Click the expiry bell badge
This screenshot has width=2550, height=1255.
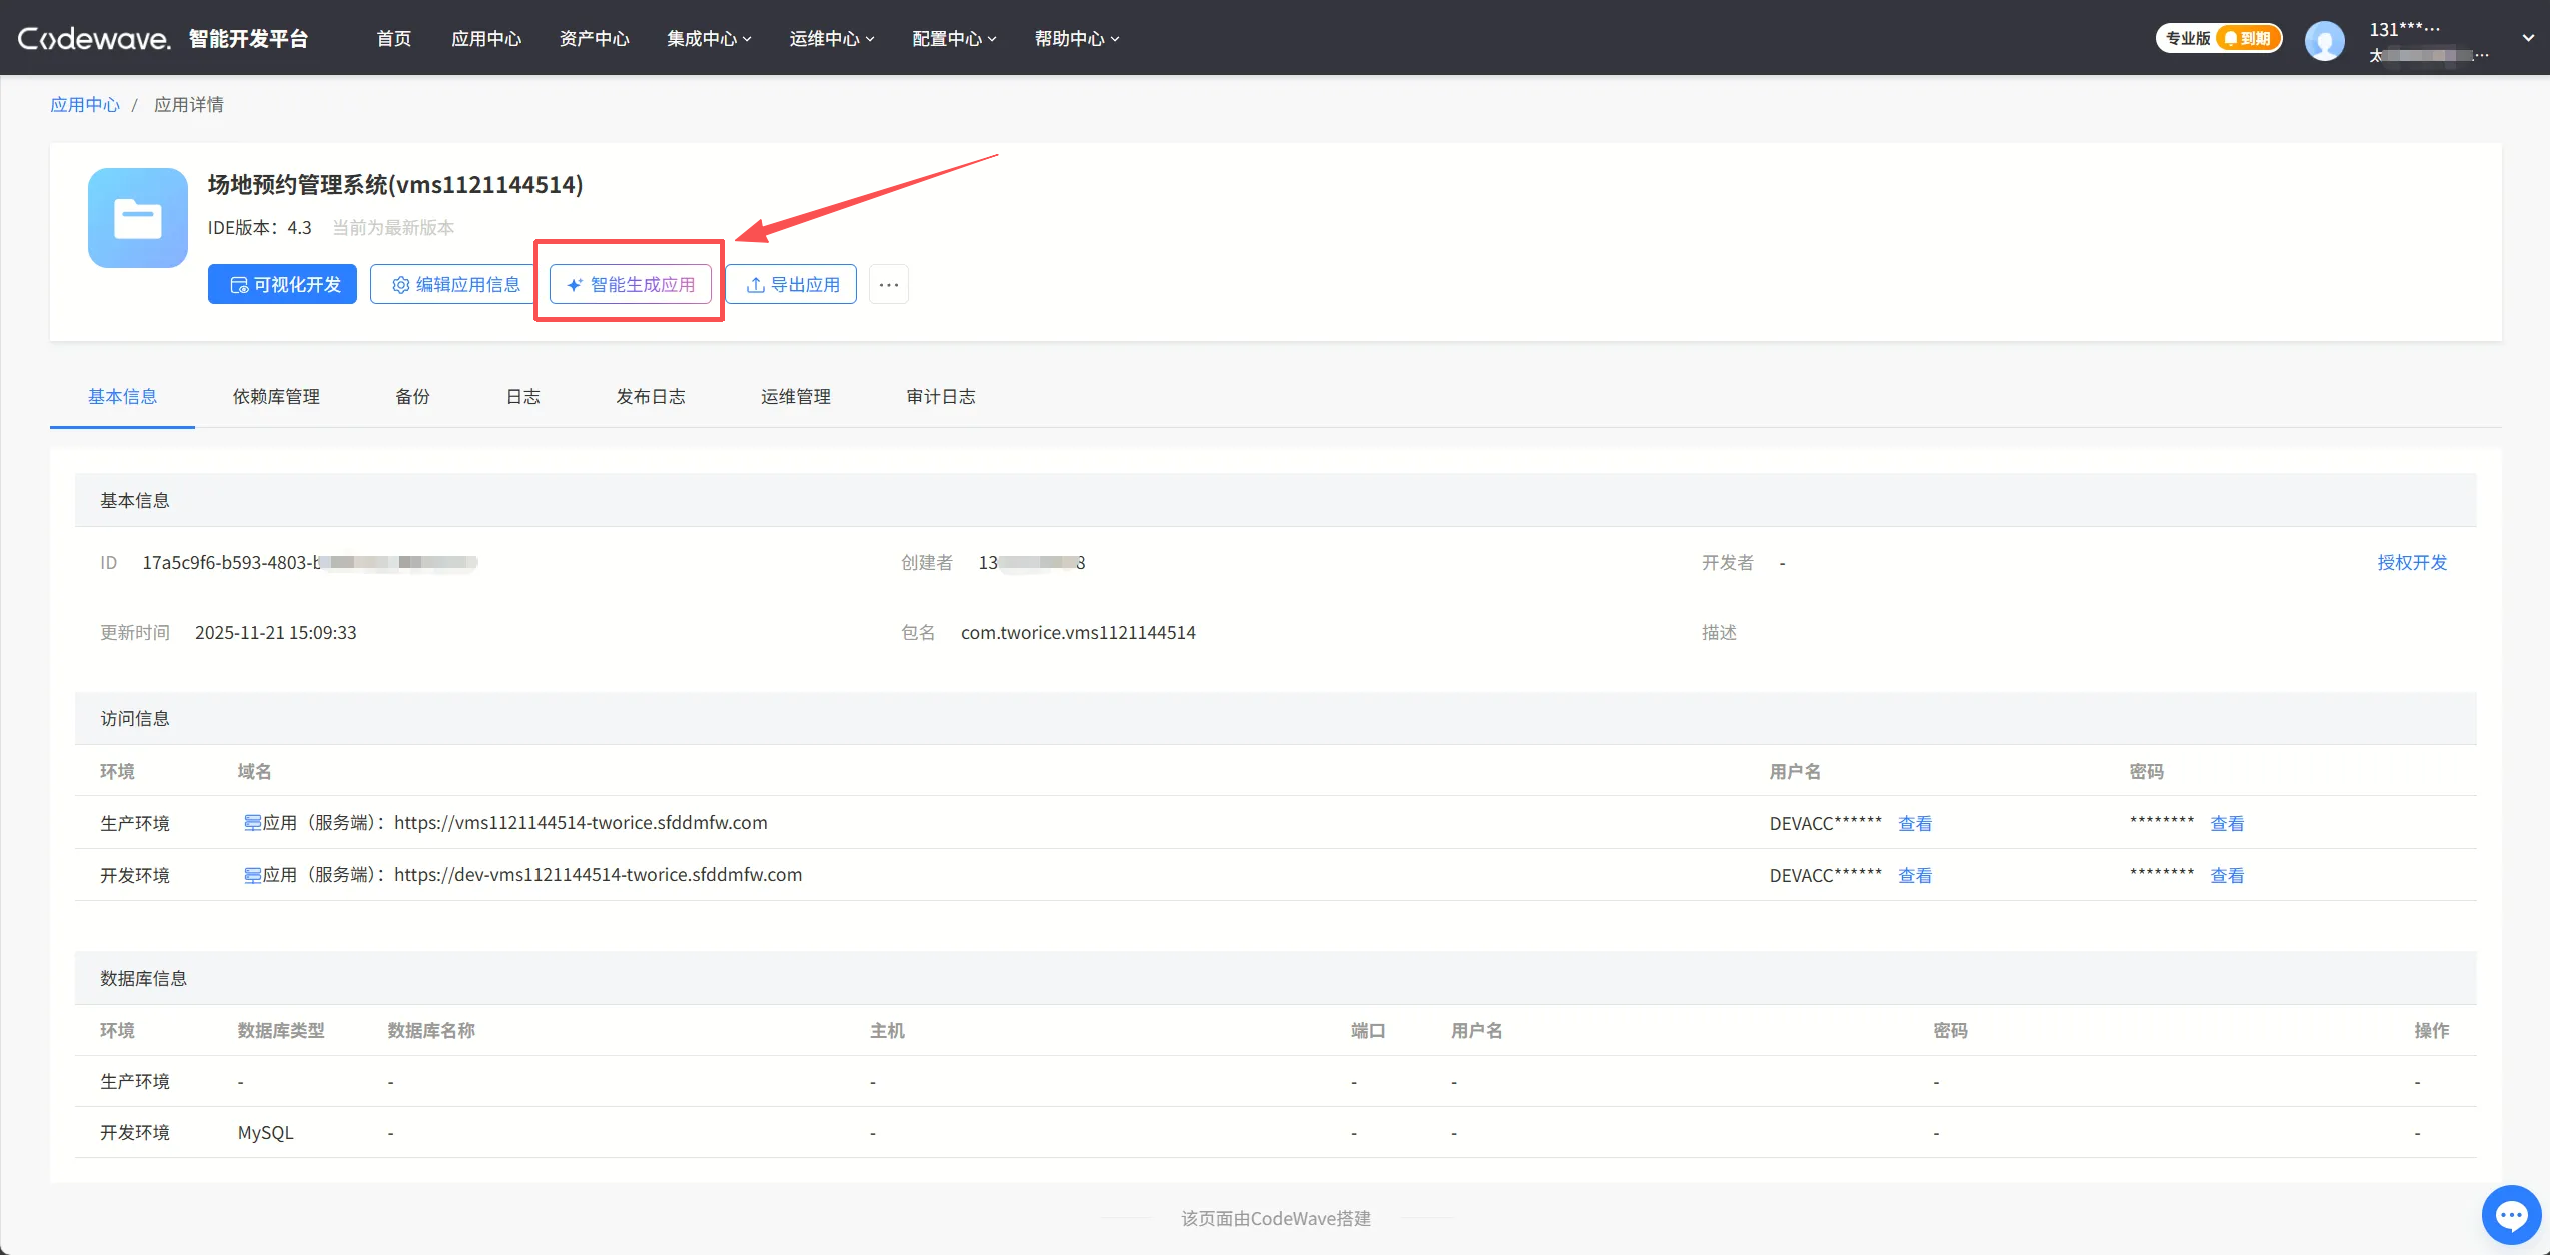pyautogui.click(x=2247, y=39)
